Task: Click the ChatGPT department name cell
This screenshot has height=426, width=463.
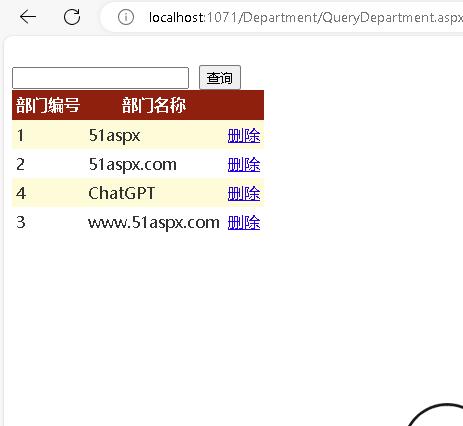Action: point(121,193)
